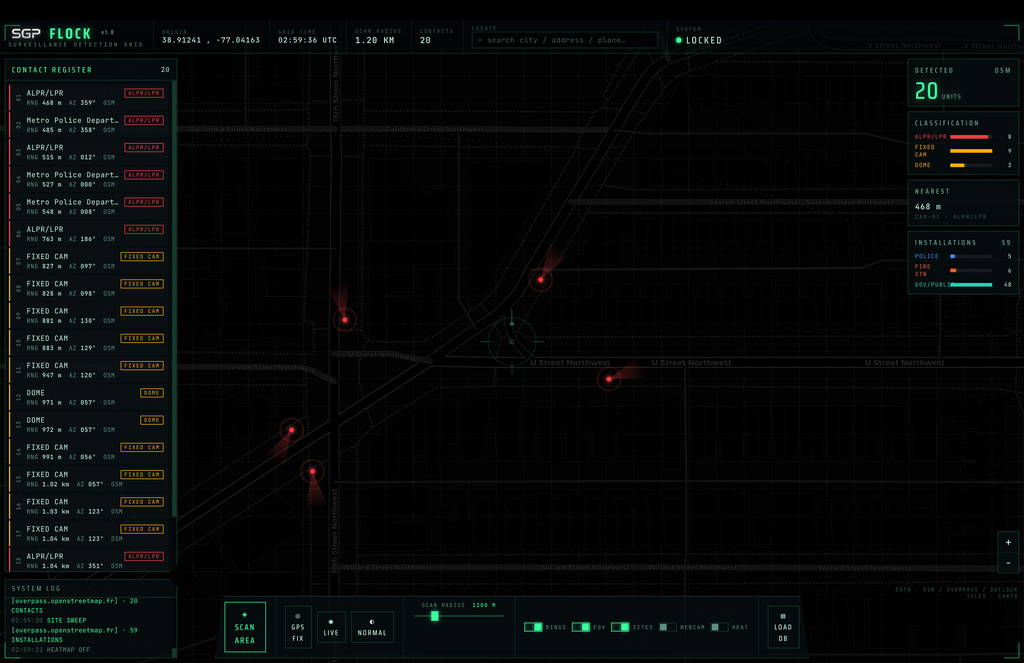Open the LOAD DB button
The image size is (1024, 663).
[x=783, y=627]
